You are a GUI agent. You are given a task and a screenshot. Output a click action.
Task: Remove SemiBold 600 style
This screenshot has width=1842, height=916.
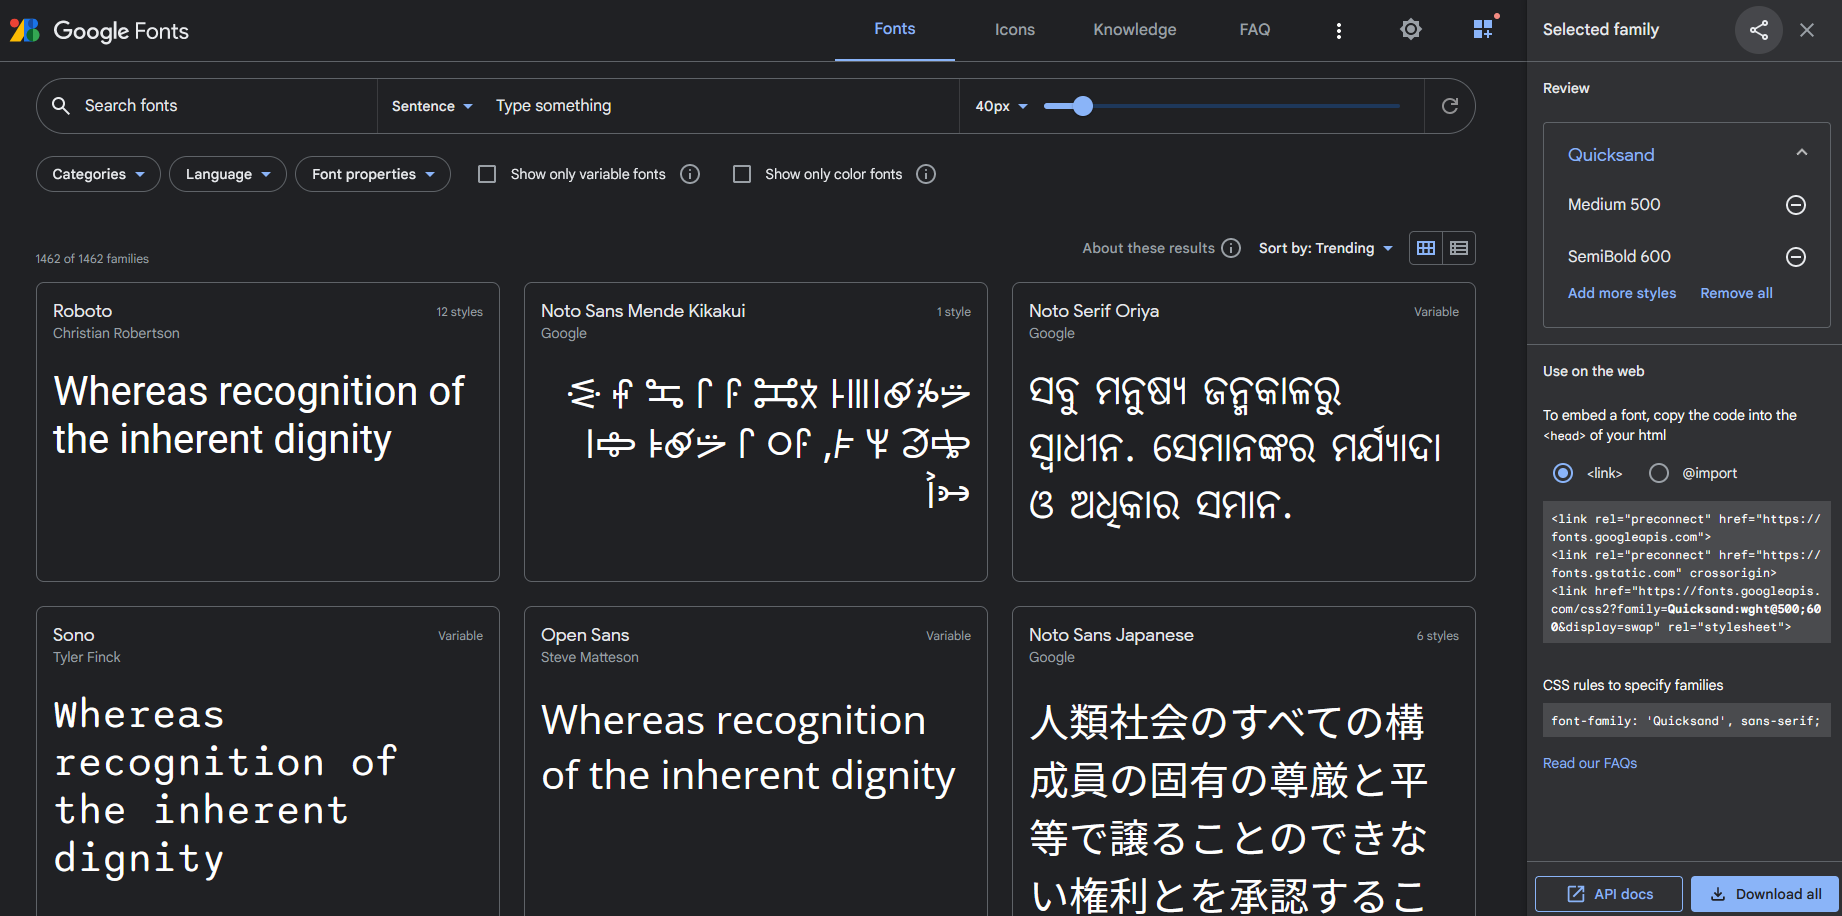click(1796, 257)
